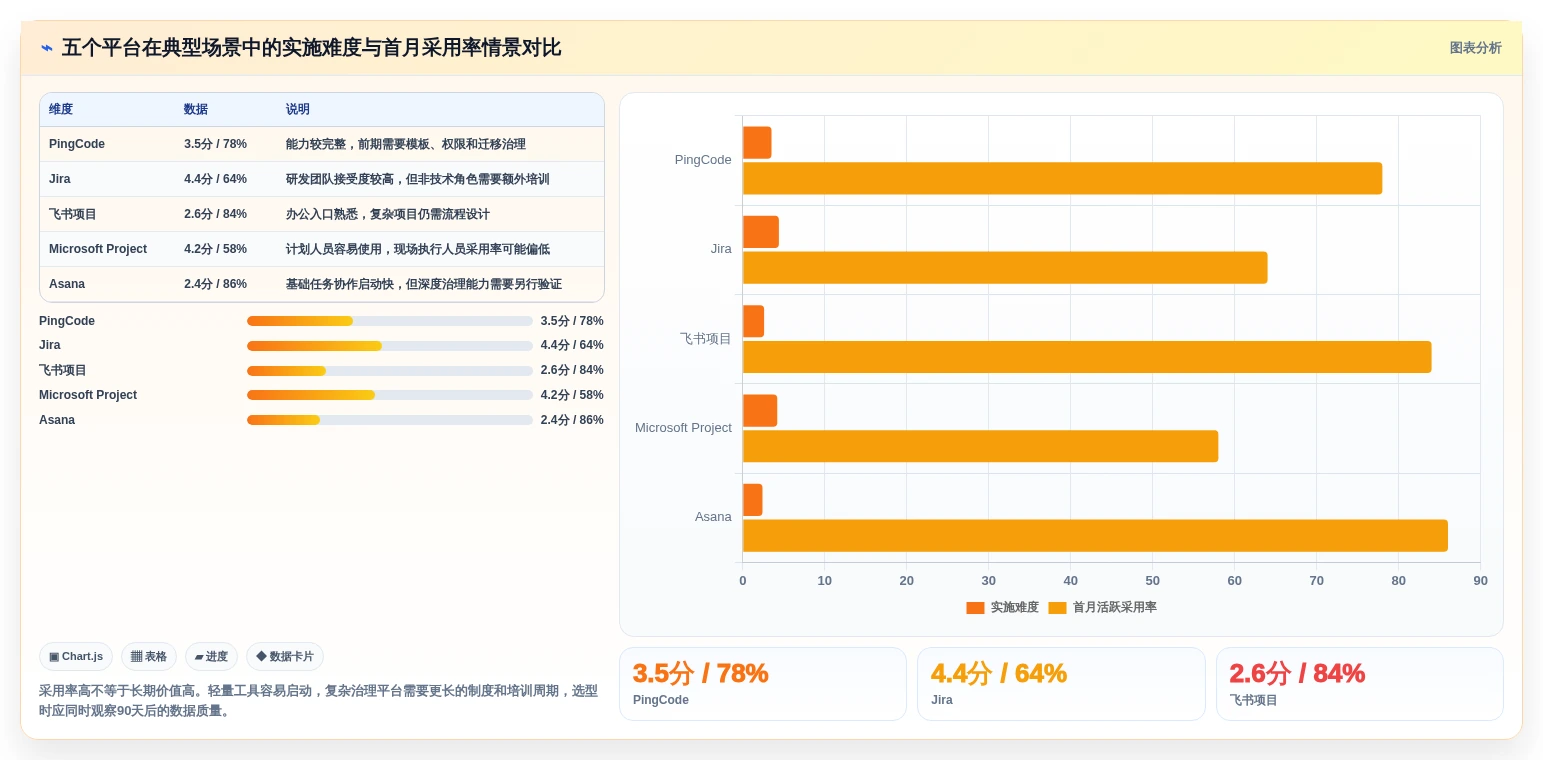This screenshot has width=1543, height=760.
Task: Click the PingCode label on chart axis
Action: [703, 160]
